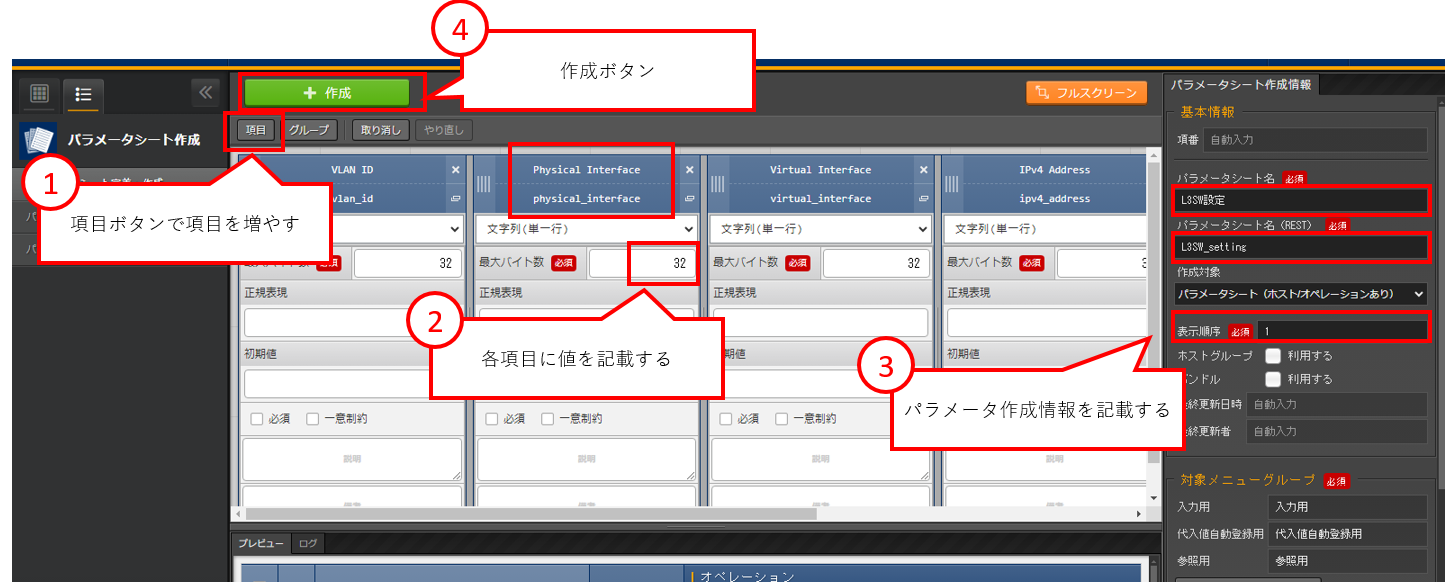Click VLAN ID 最大バイト数 field

(408, 263)
